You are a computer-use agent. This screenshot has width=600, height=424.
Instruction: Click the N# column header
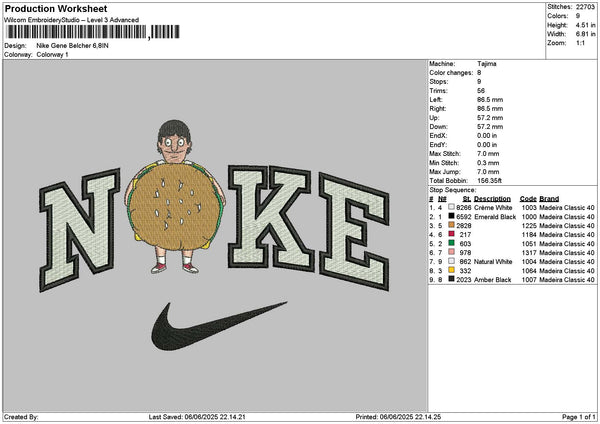[x=442, y=199]
